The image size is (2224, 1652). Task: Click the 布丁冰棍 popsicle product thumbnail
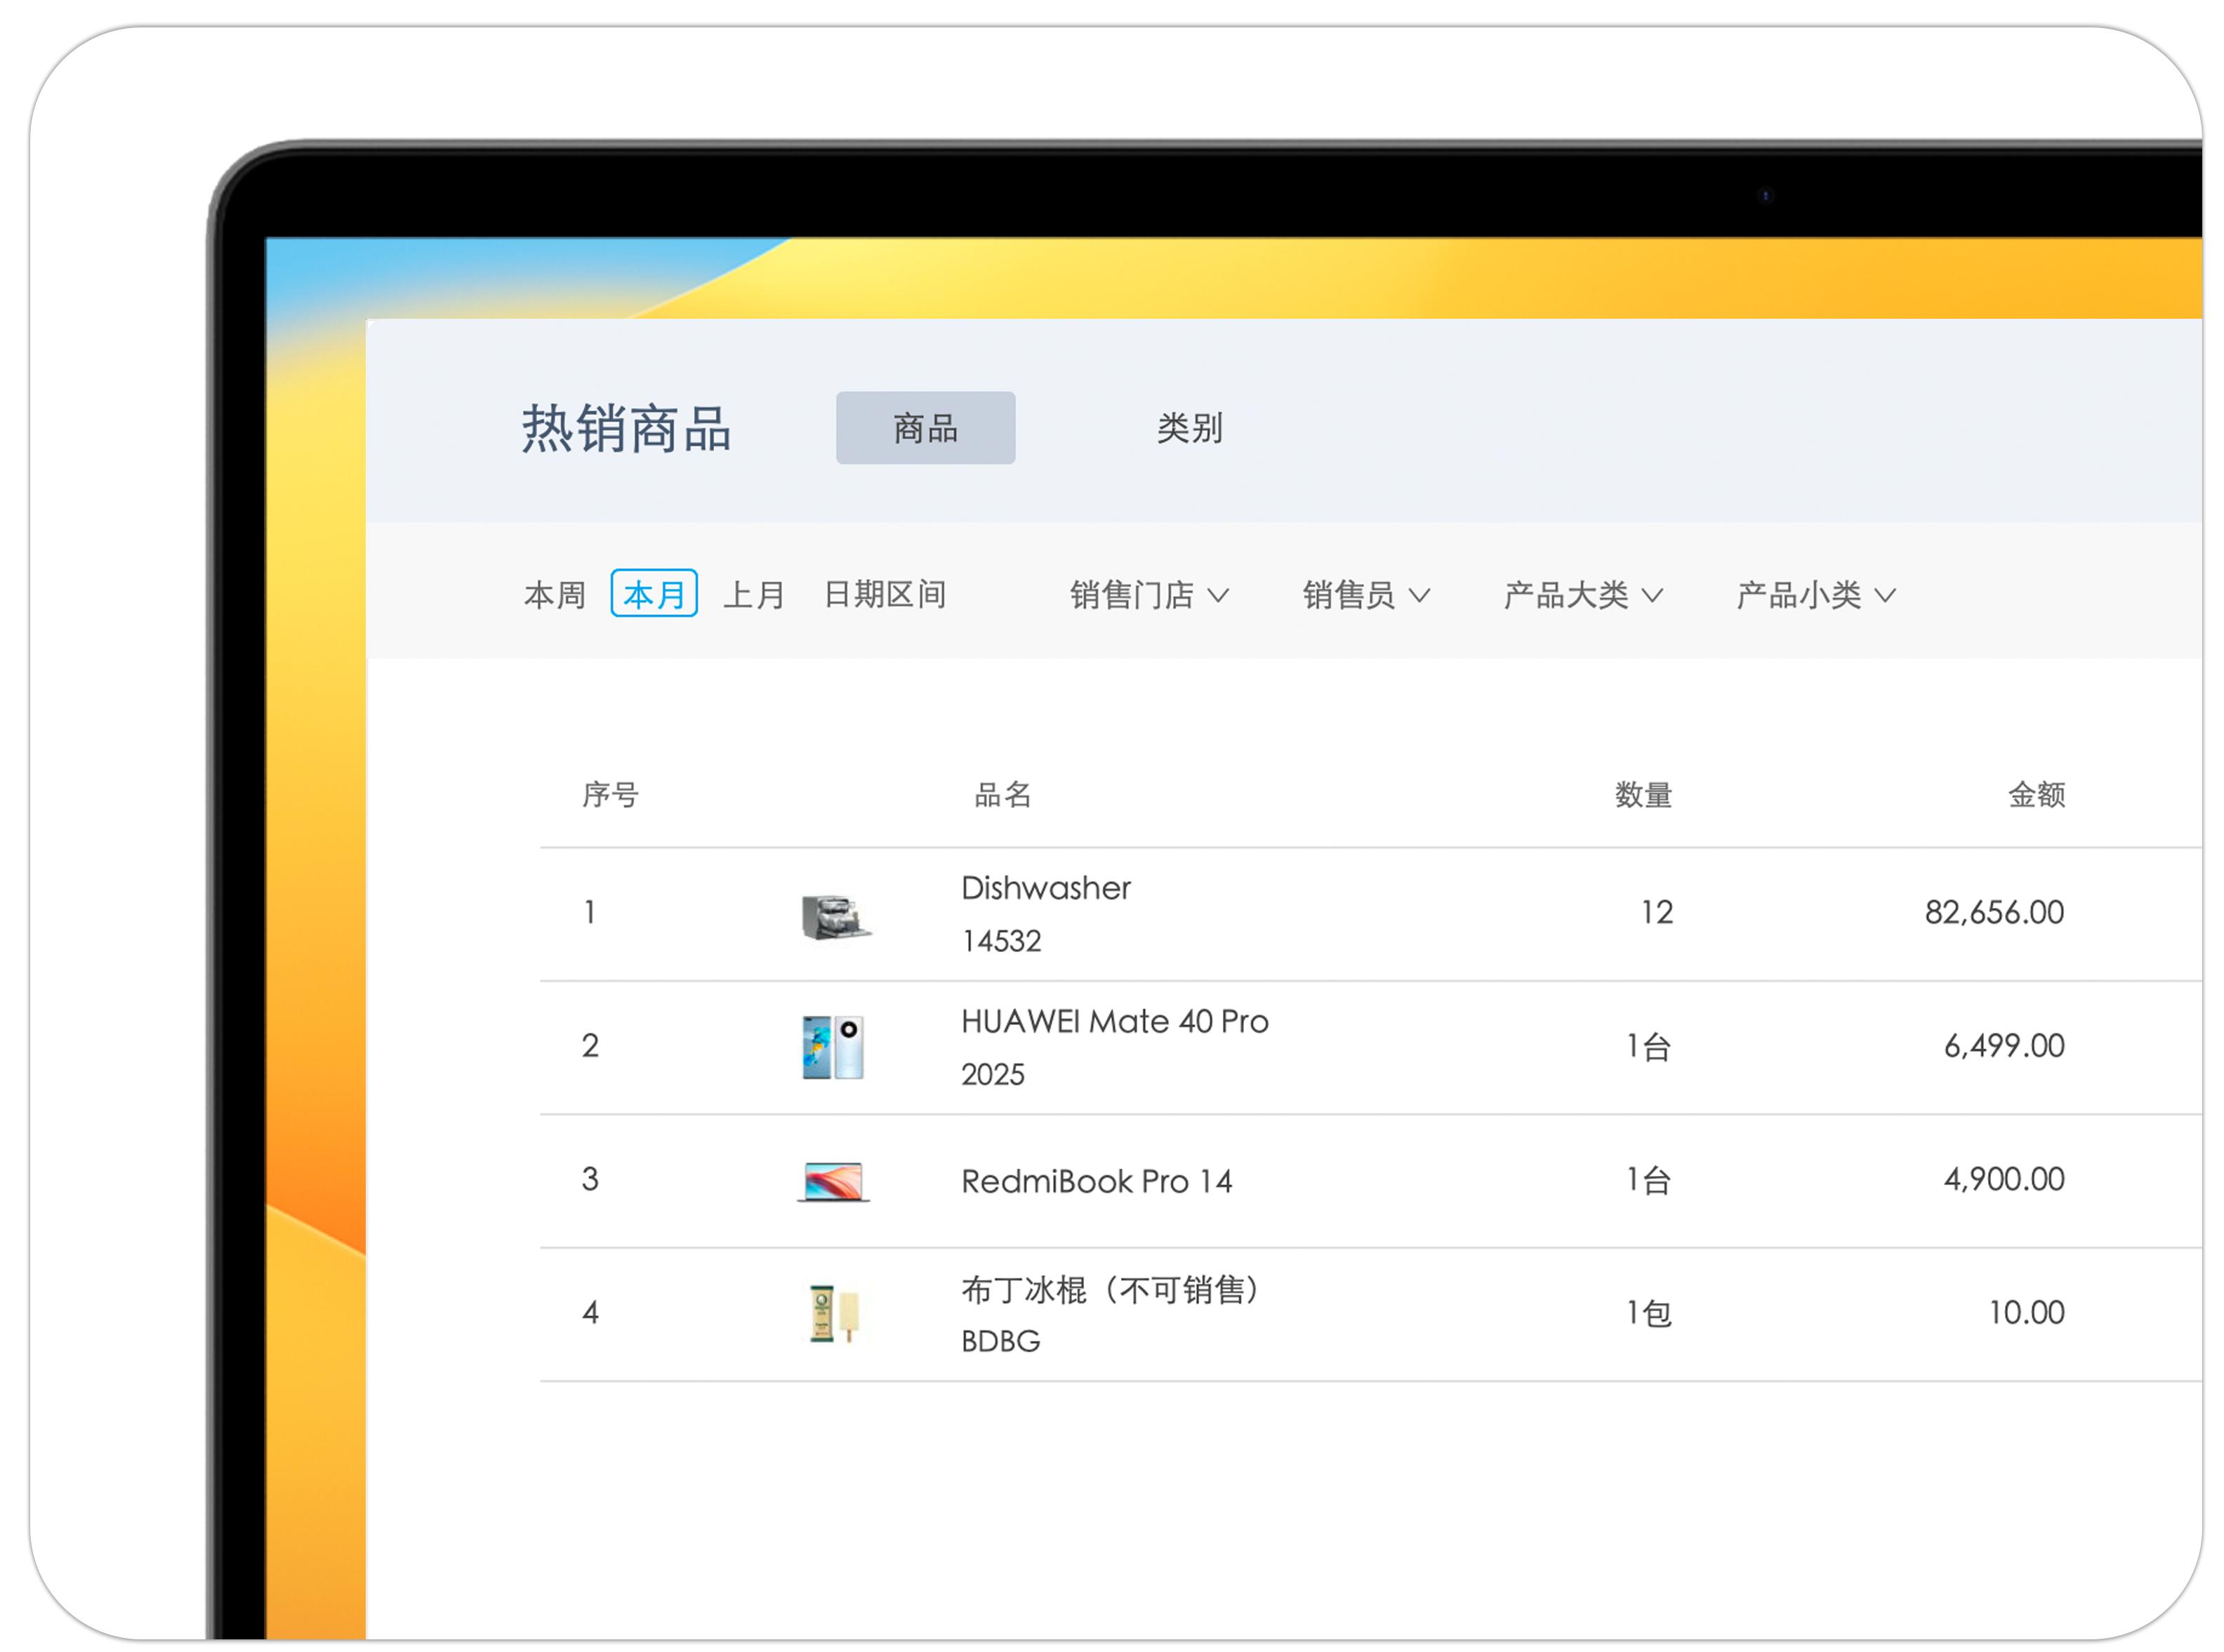point(833,1313)
